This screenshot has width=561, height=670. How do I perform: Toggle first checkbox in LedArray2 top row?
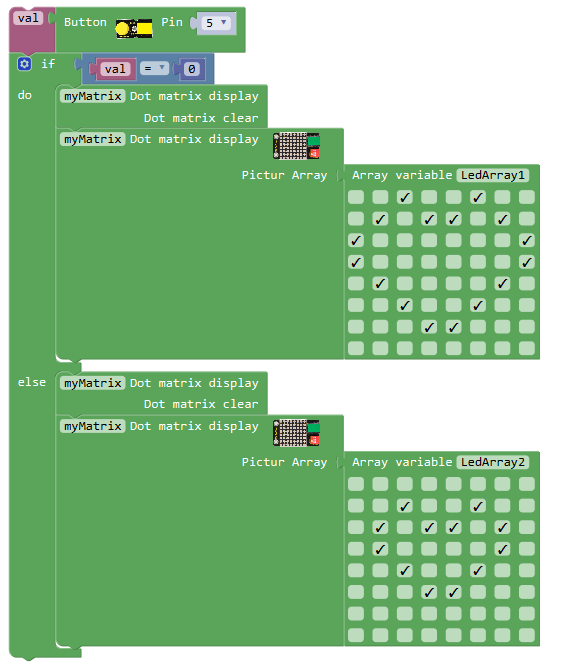[x=356, y=484]
